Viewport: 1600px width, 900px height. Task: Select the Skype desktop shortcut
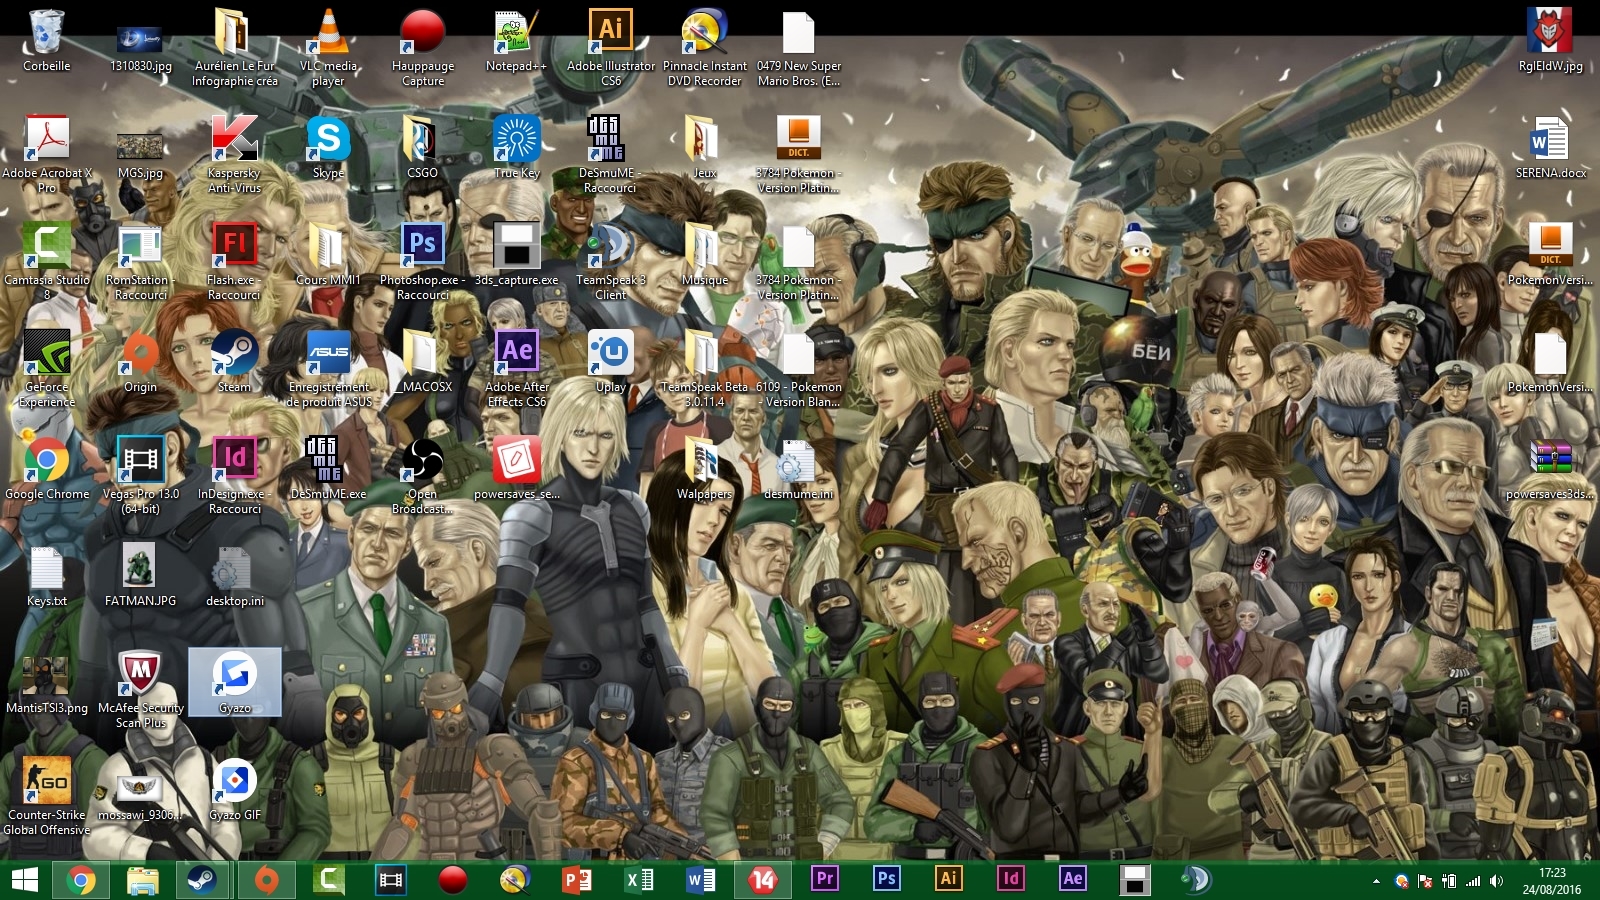pyautogui.click(x=329, y=147)
